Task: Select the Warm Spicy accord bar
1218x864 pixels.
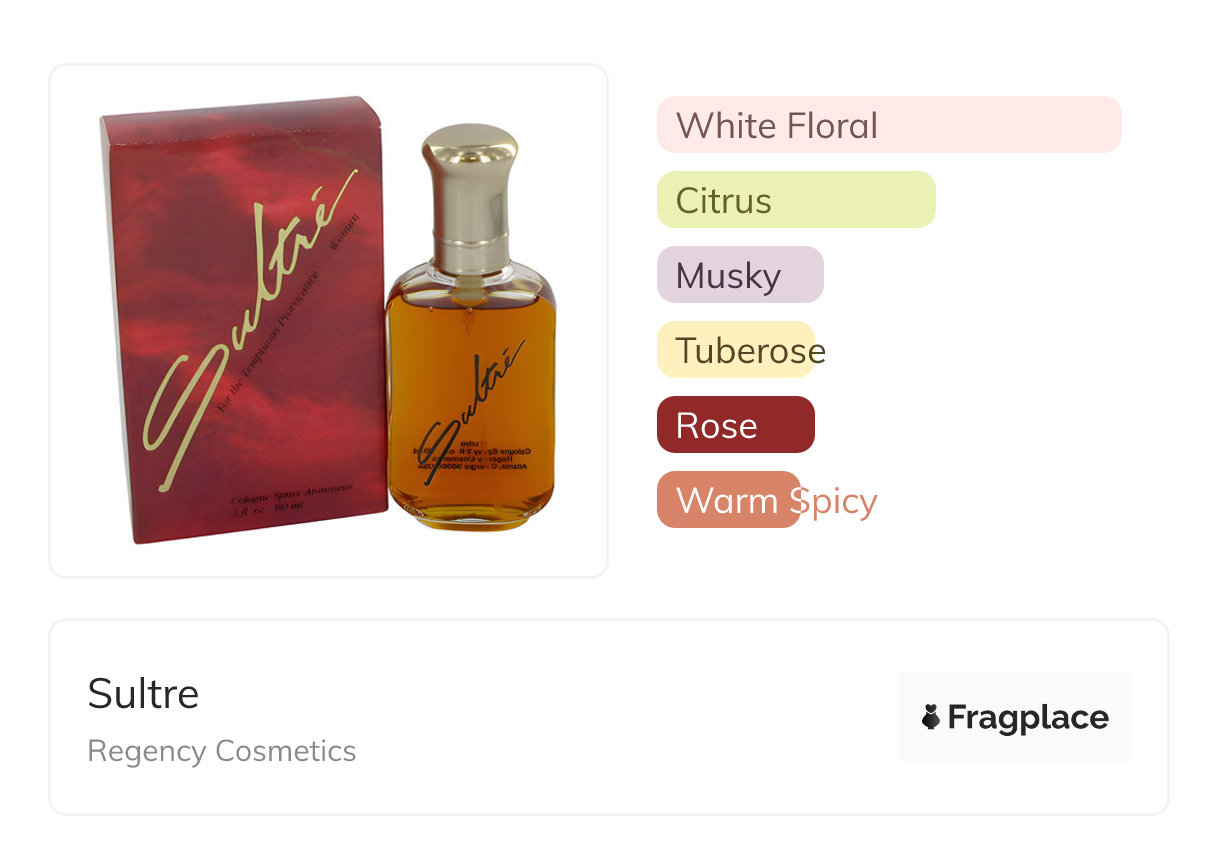Action: tap(729, 500)
